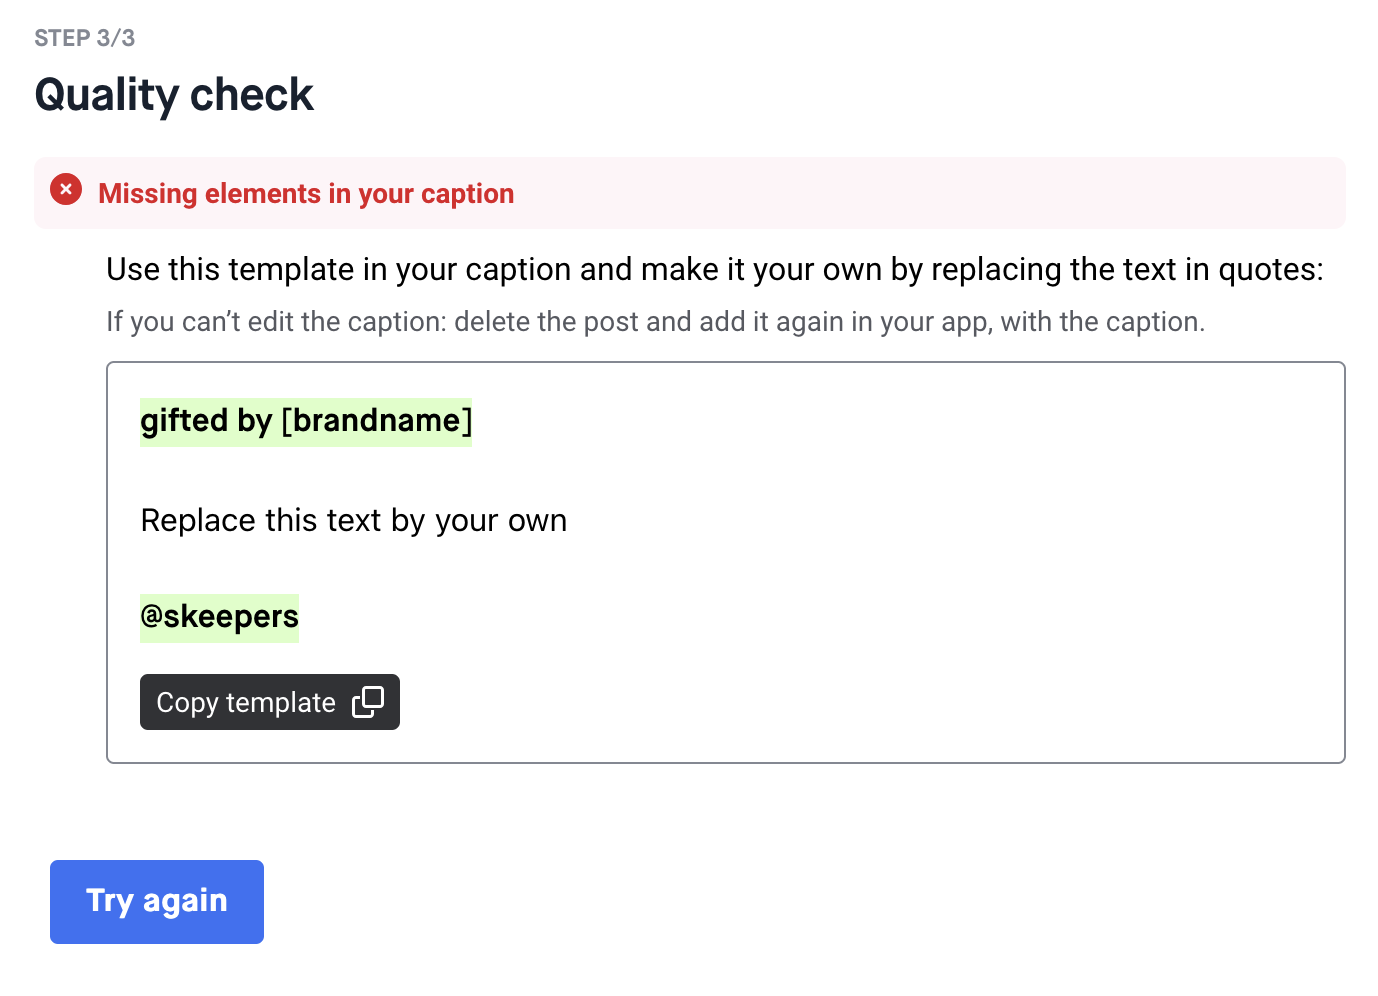Select the @skeepers mention
The height and width of the screenshot is (996, 1378).
coord(220,617)
